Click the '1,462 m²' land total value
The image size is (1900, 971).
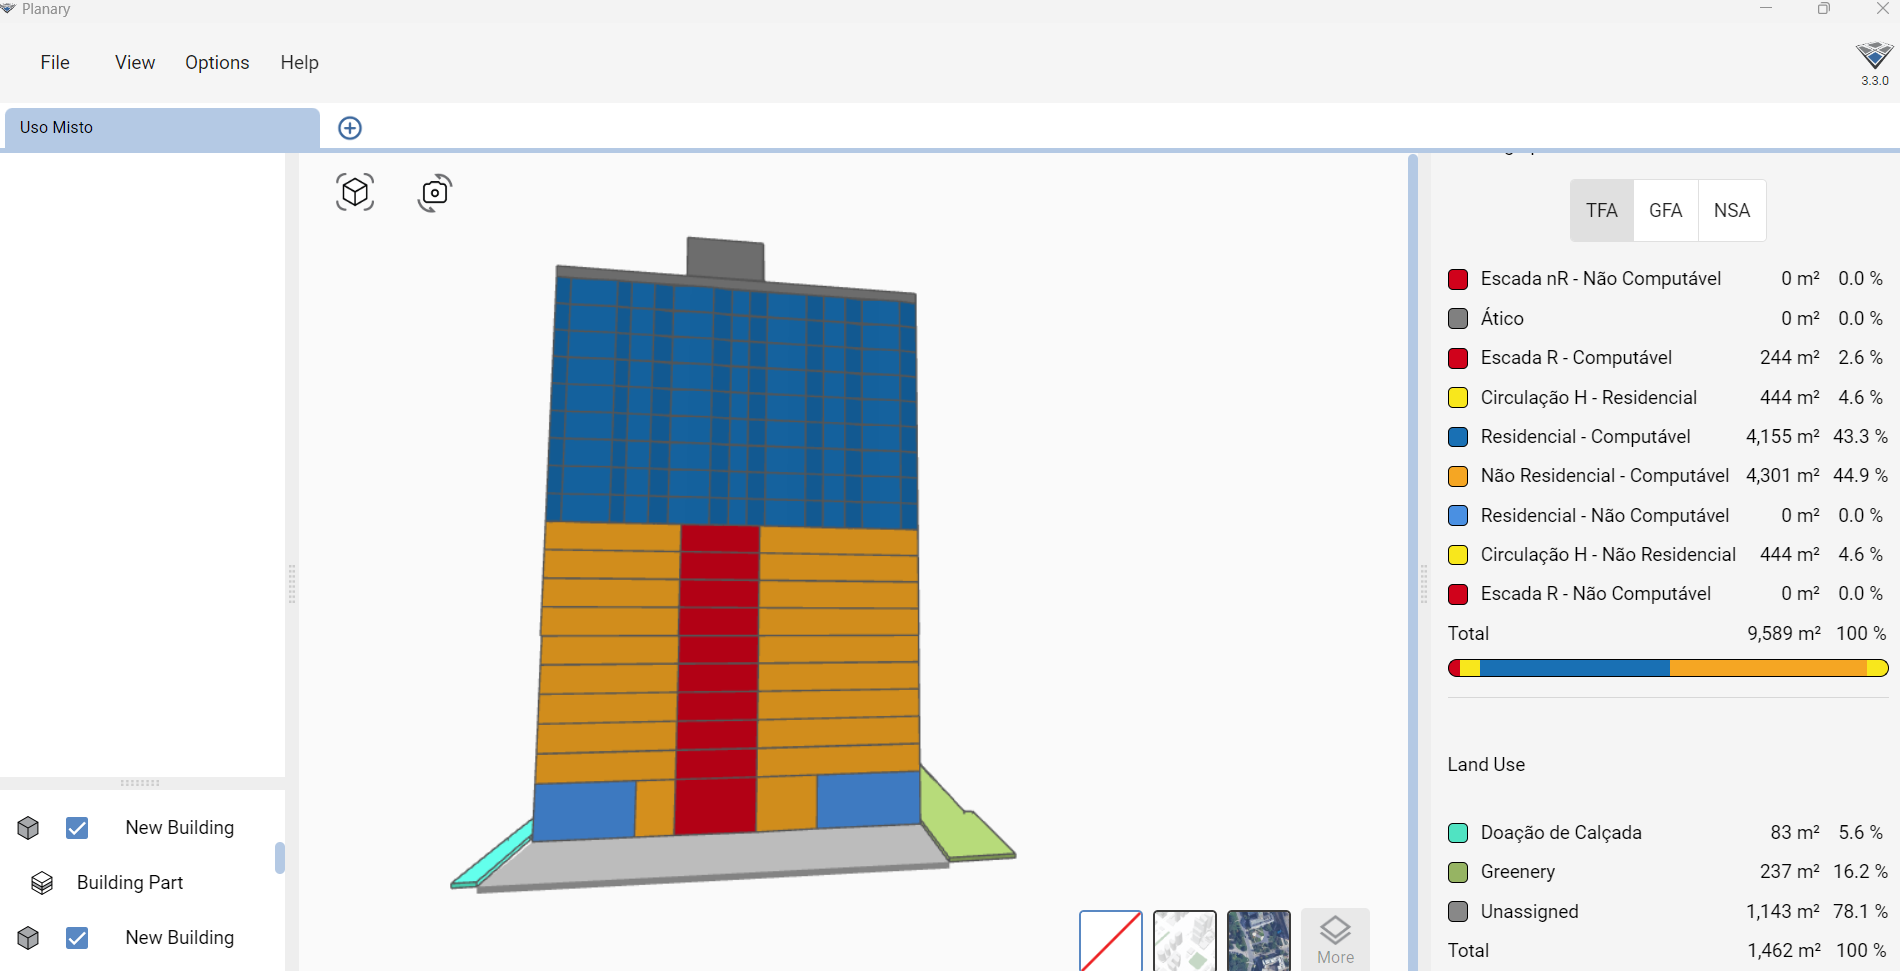[x=1784, y=951]
